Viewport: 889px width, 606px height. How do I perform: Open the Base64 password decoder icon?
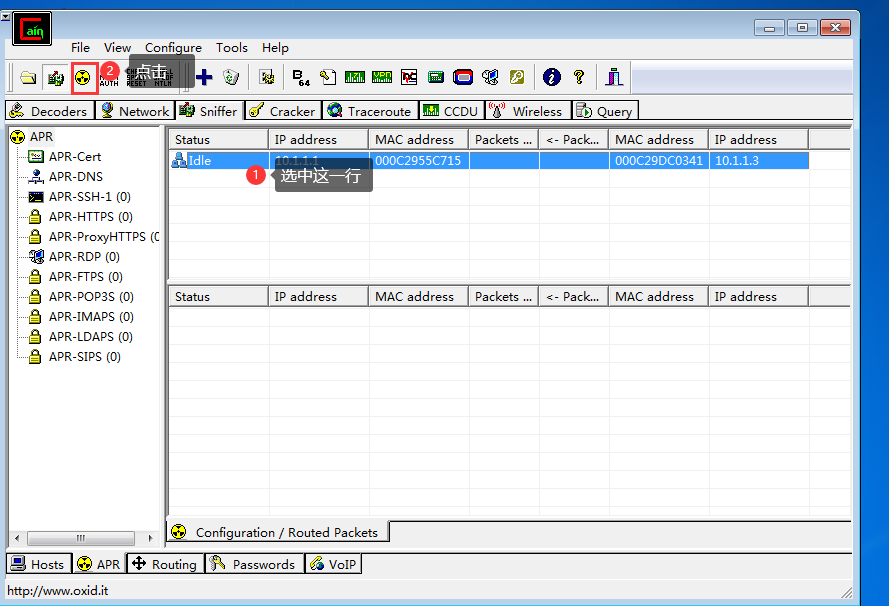(300, 77)
